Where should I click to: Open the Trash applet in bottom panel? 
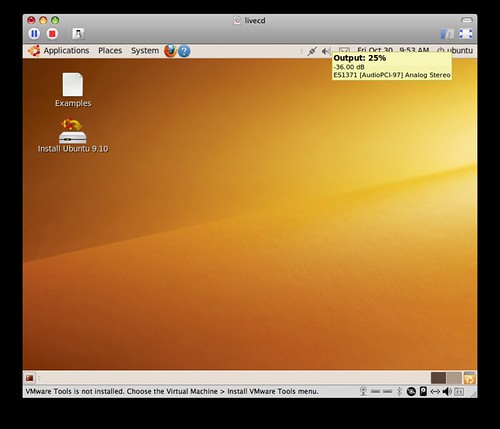point(469,378)
